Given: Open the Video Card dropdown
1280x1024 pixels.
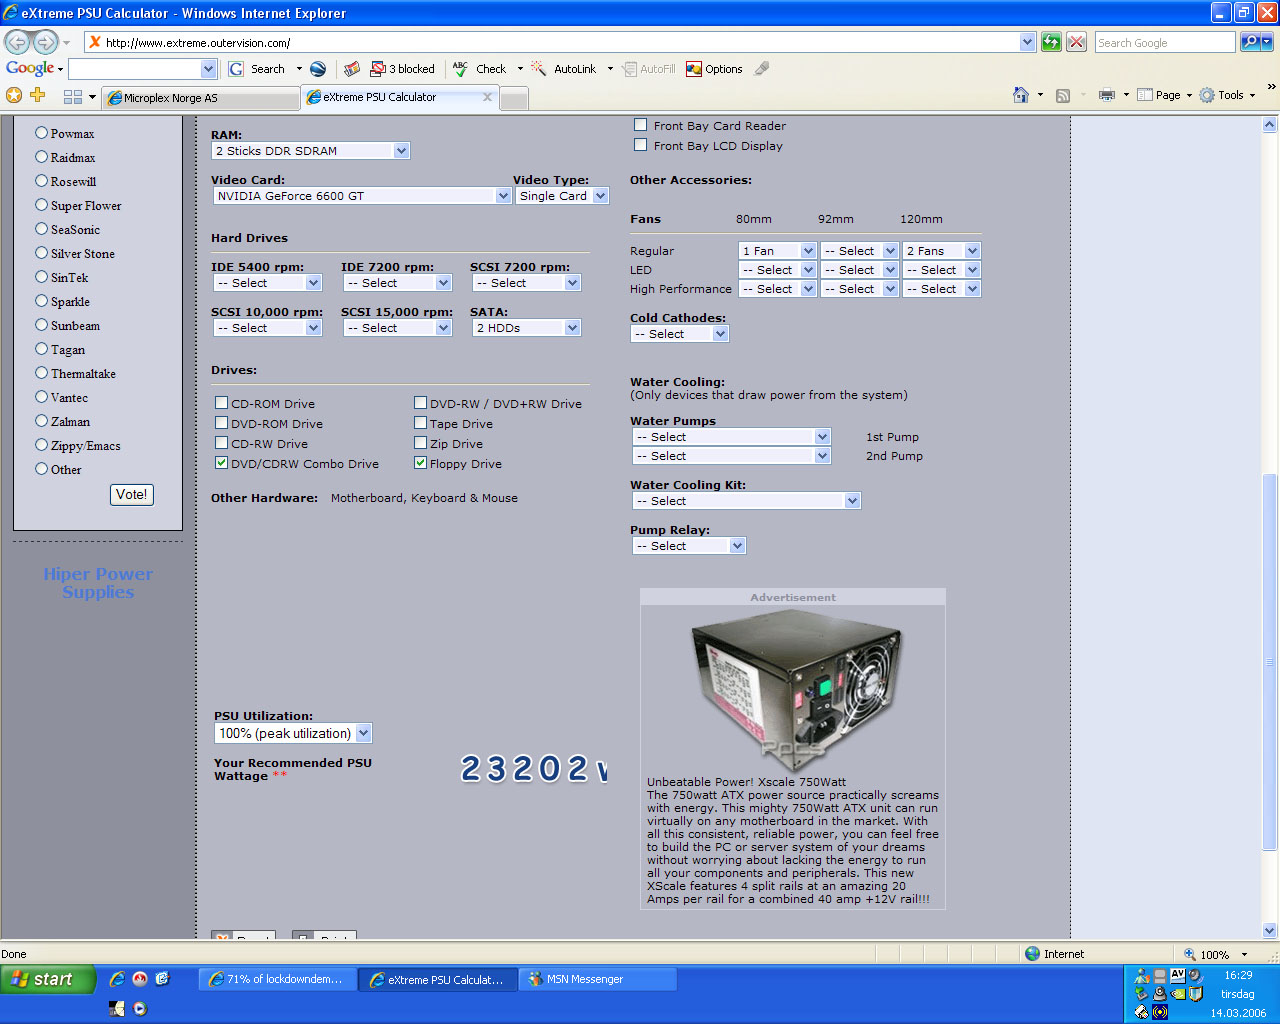Looking at the screenshot, I should point(362,196).
